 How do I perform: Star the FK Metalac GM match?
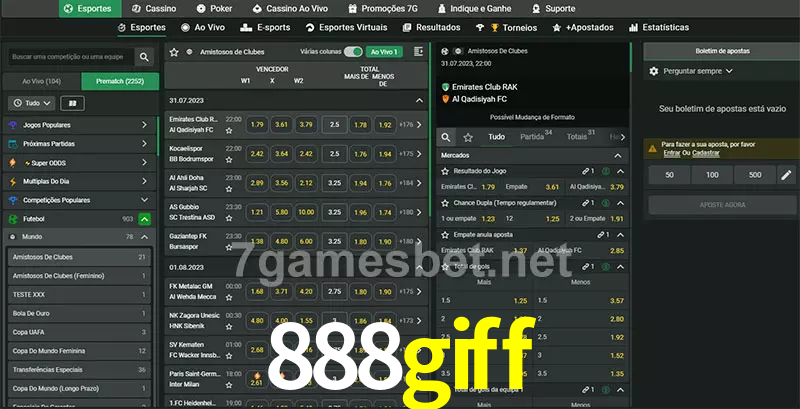[x=229, y=297]
